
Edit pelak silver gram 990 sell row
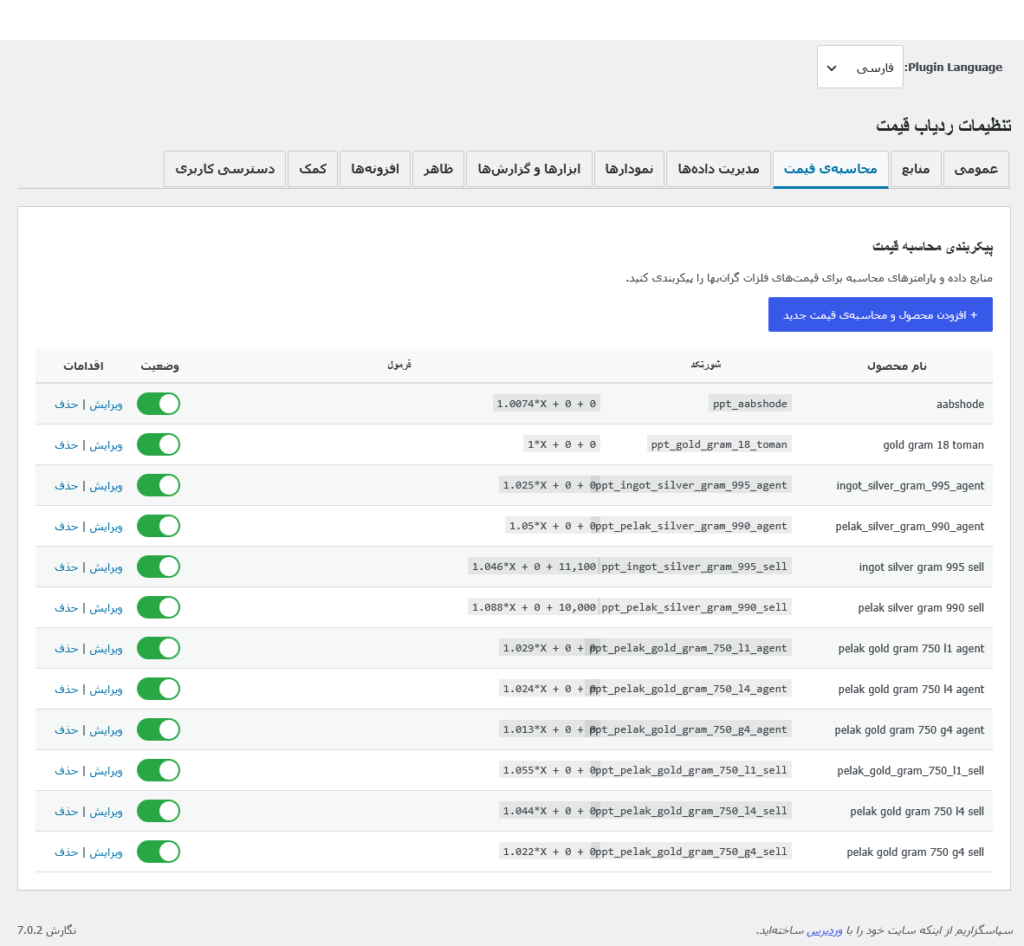coord(106,608)
